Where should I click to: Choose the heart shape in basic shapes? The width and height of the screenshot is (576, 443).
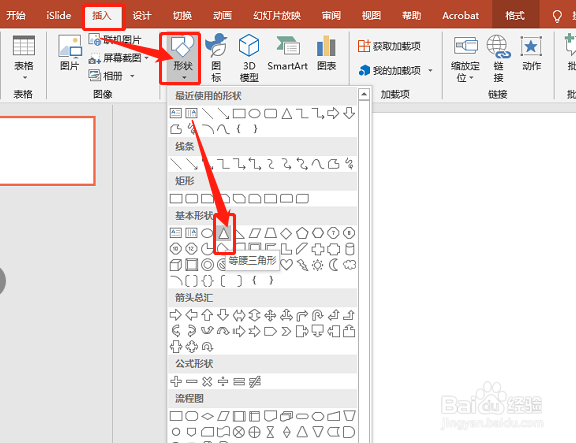click(x=287, y=265)
